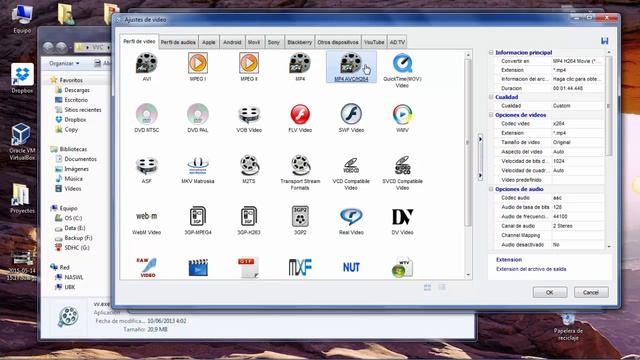Open the Organizar menu in Explorer
Viewport: 640px width, 360px height.
point(64,63)
